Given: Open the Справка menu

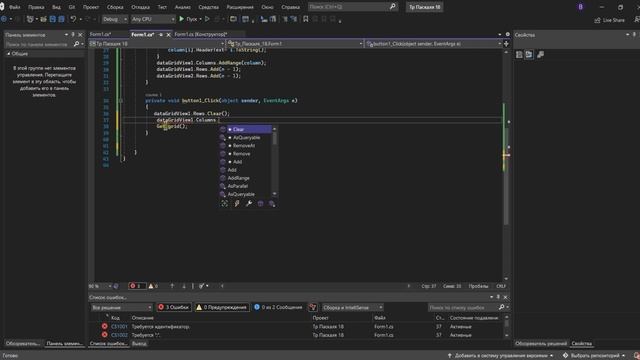Looking at the screenshot, I should 291,7.
